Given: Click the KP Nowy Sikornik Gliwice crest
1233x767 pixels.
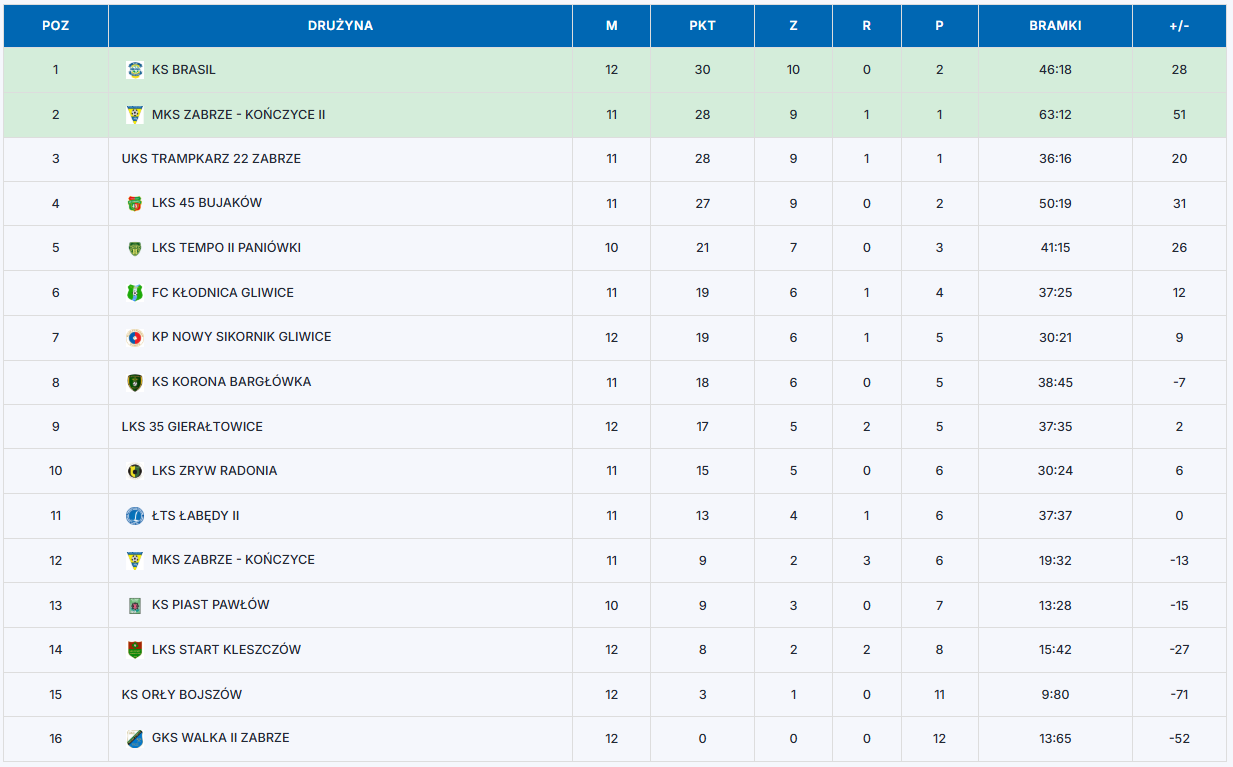Looking at the screenshot, I should click(x=135, y=337).
